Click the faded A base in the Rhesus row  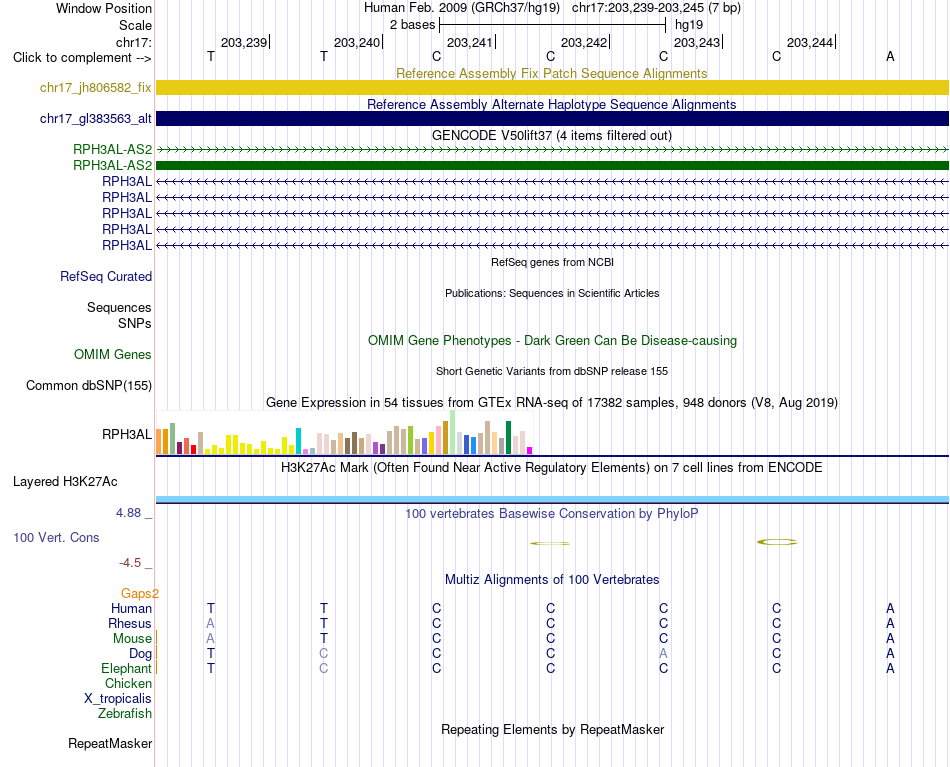[210, 623]
